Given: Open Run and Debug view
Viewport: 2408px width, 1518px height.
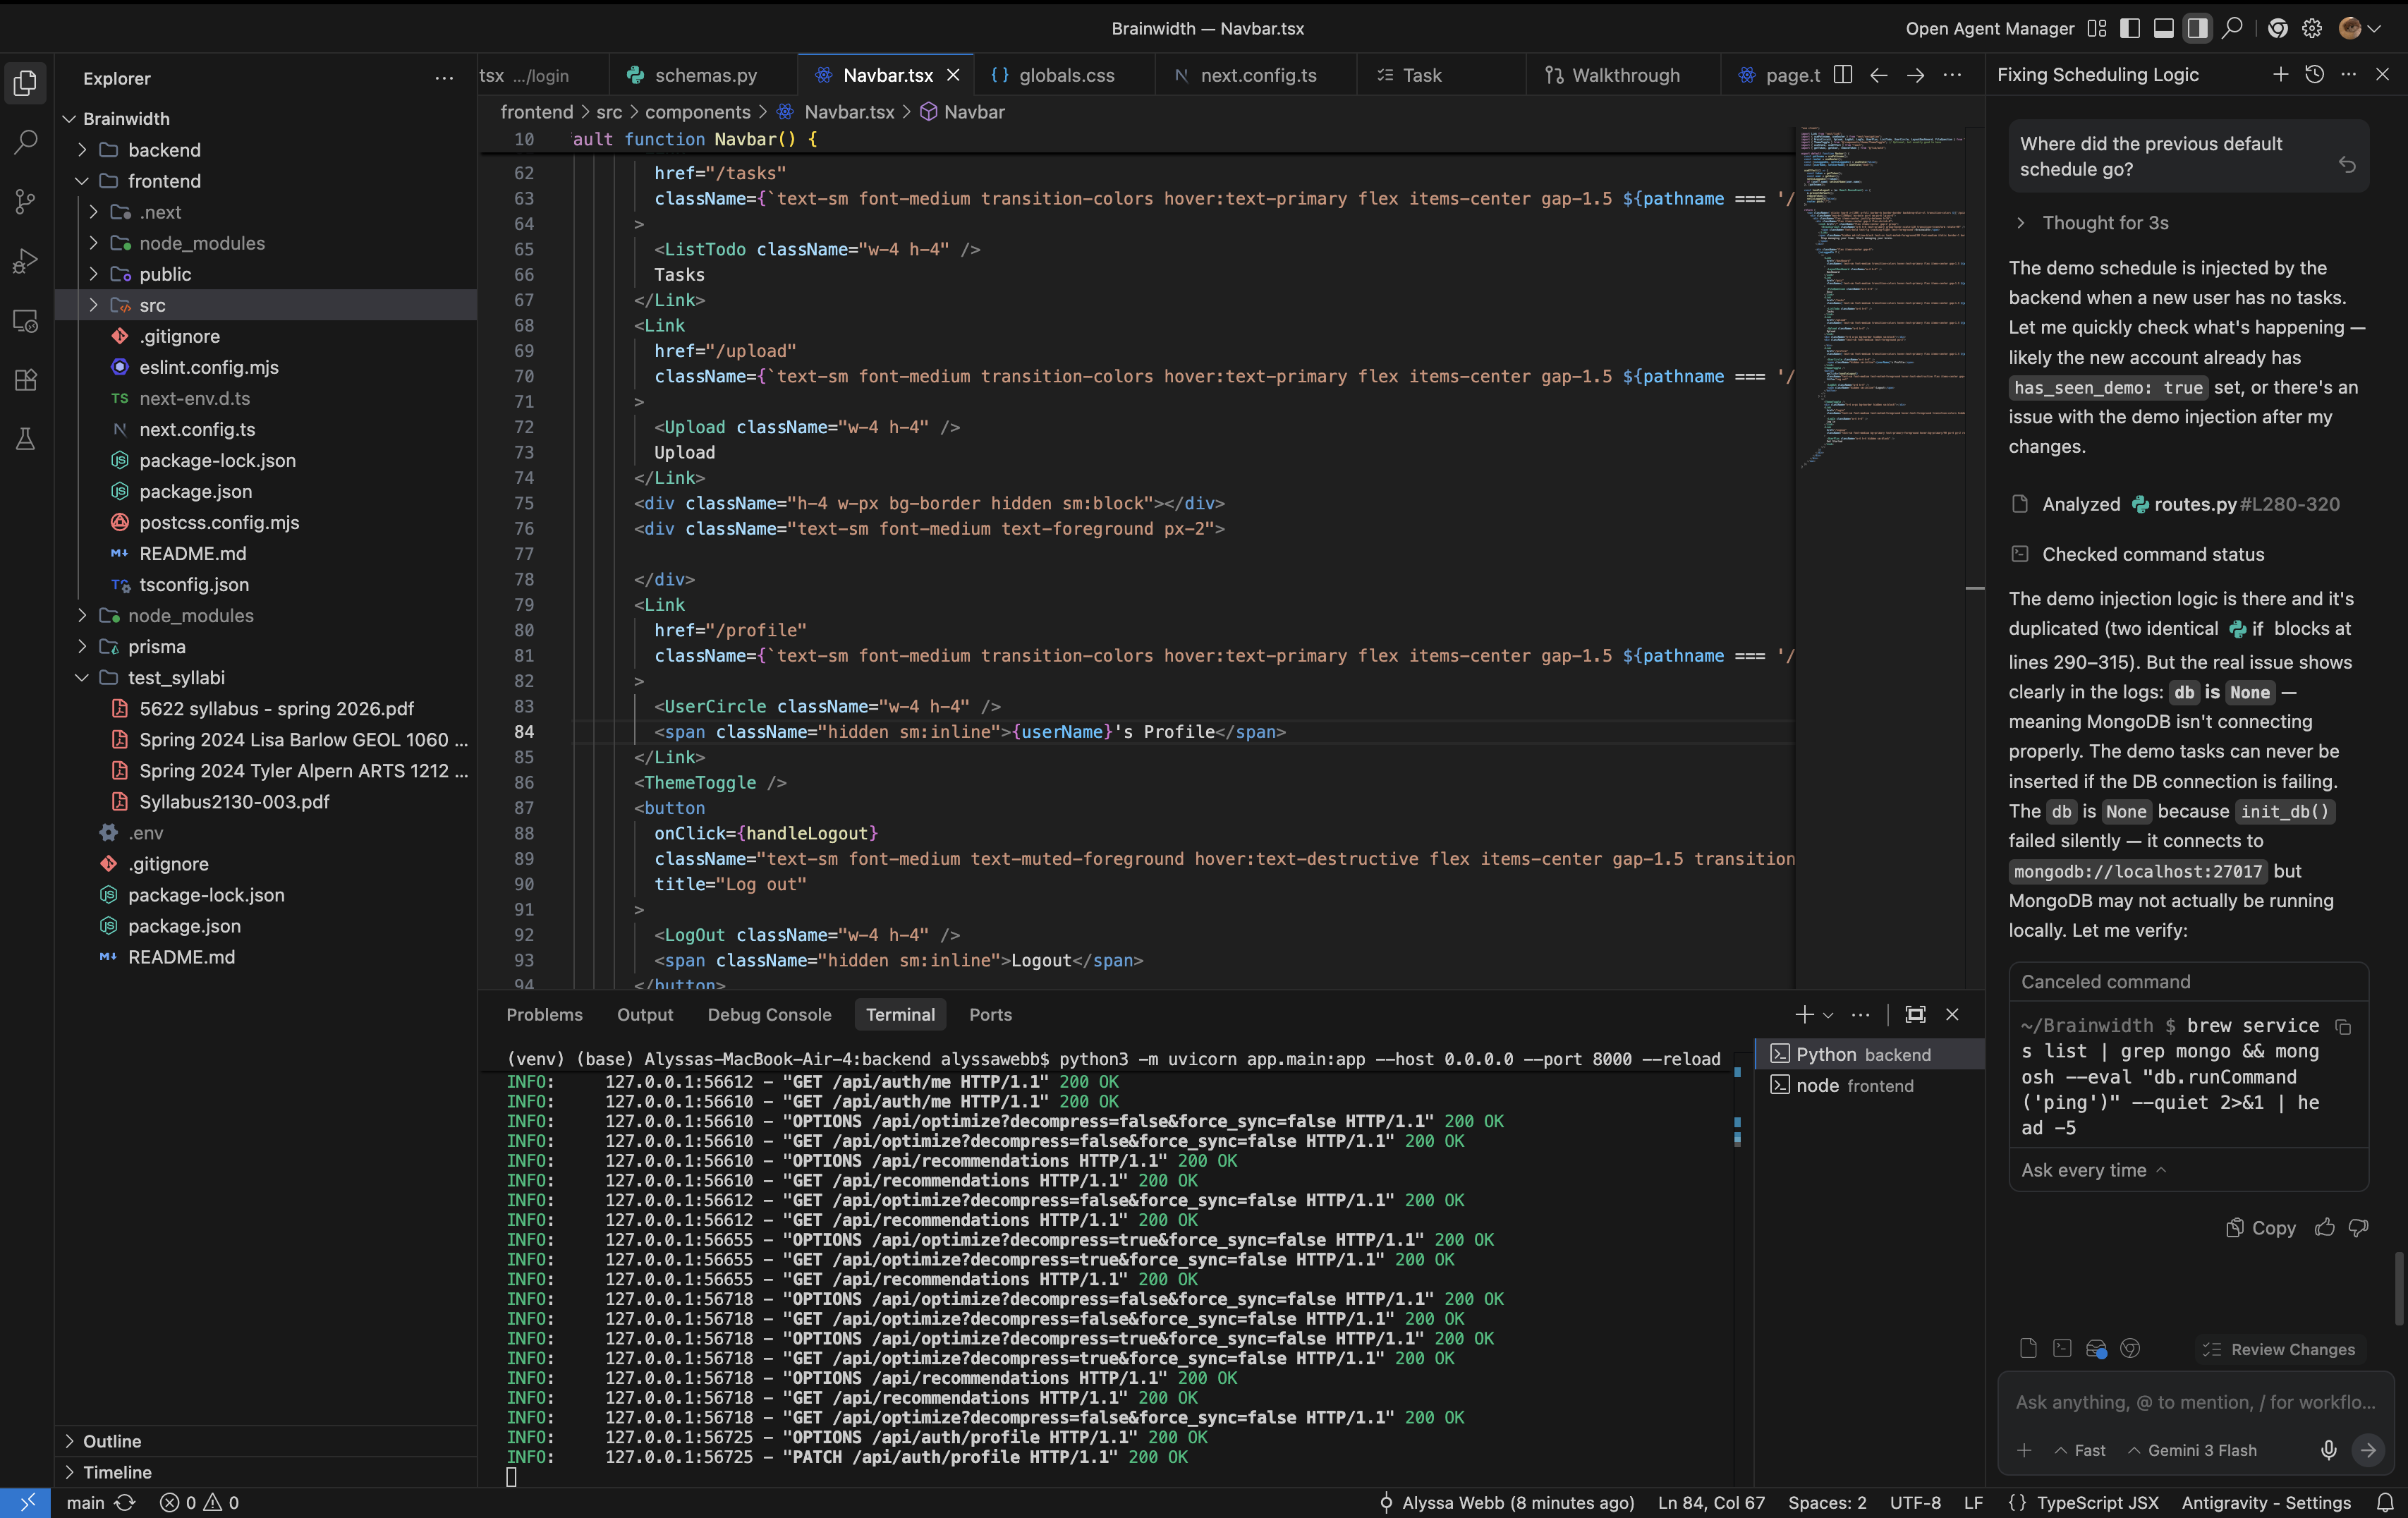Looking at the screenshot, I should click(x=26, y=261).
